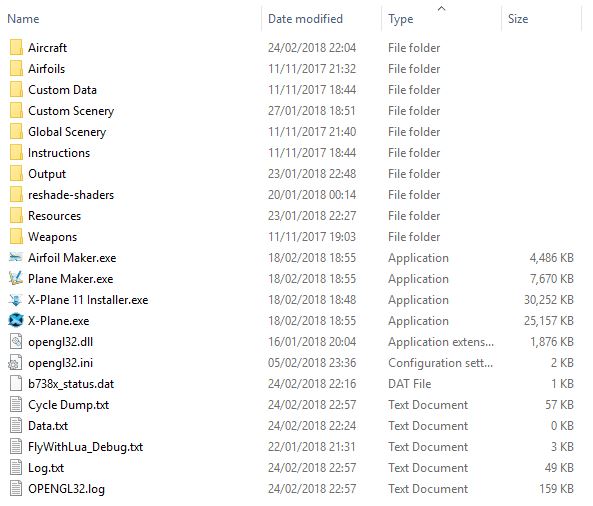Click the Custom Scenery folder icon
The height and width of the screenshot is (506, 593).
[x=16, y=110]
